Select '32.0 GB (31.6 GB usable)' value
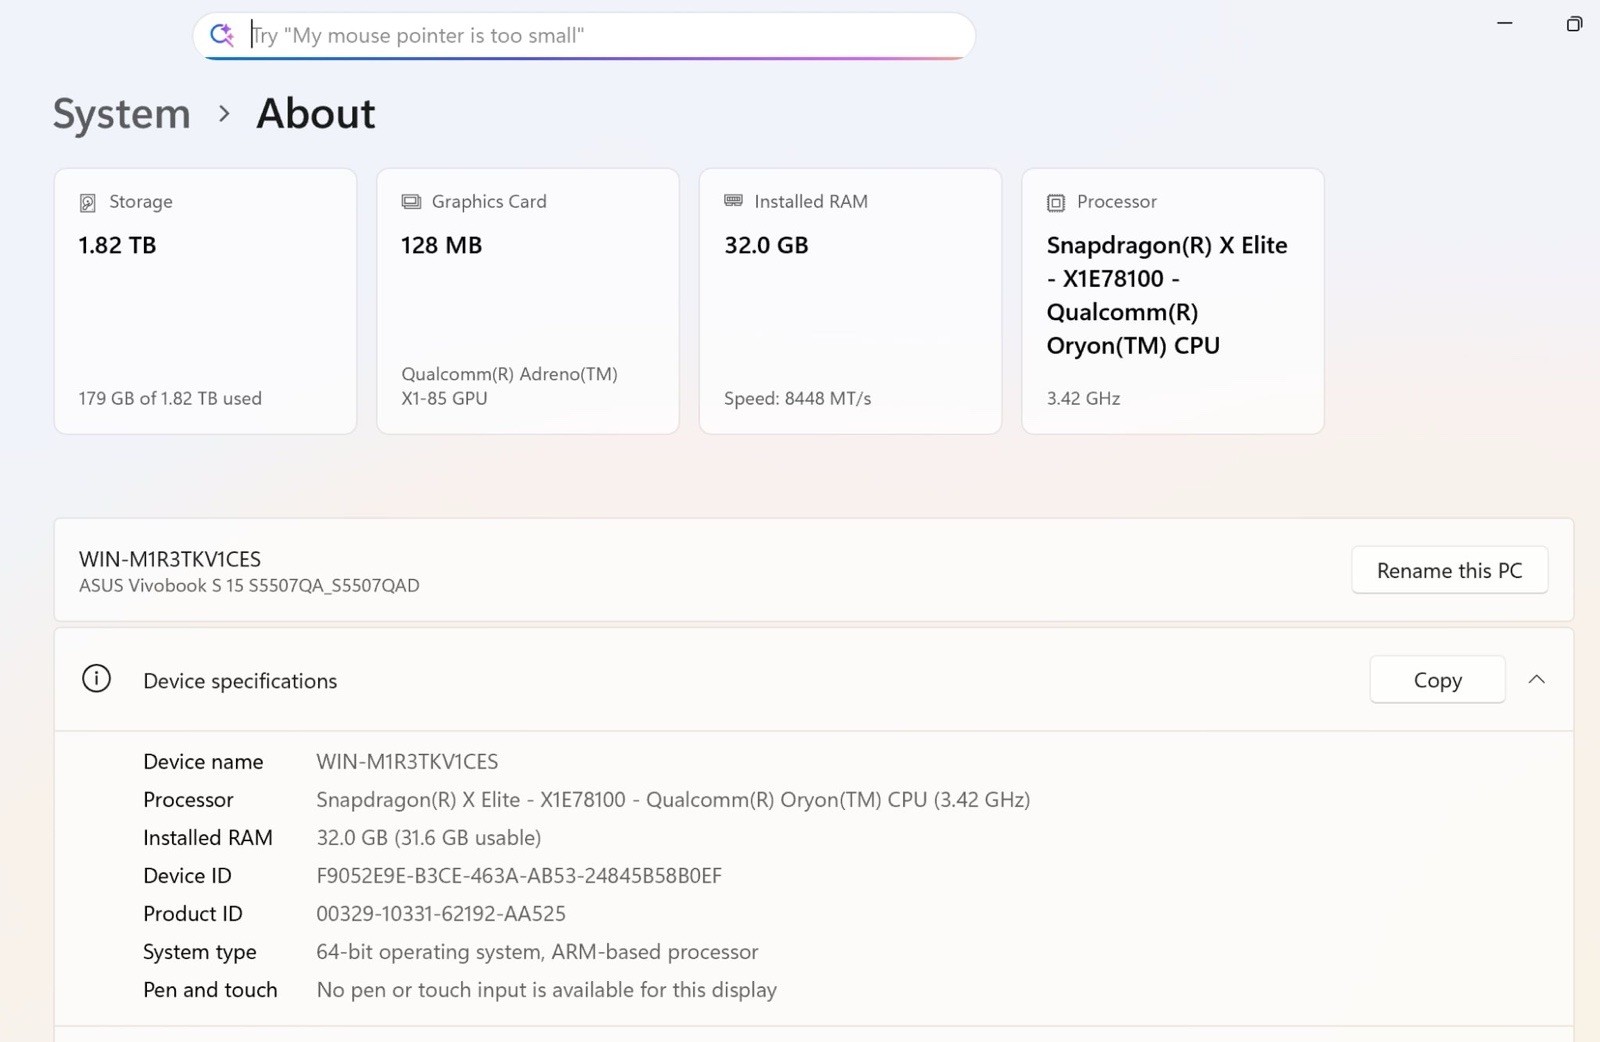The image size is (1600, 1042). click(x=429, y=837)
